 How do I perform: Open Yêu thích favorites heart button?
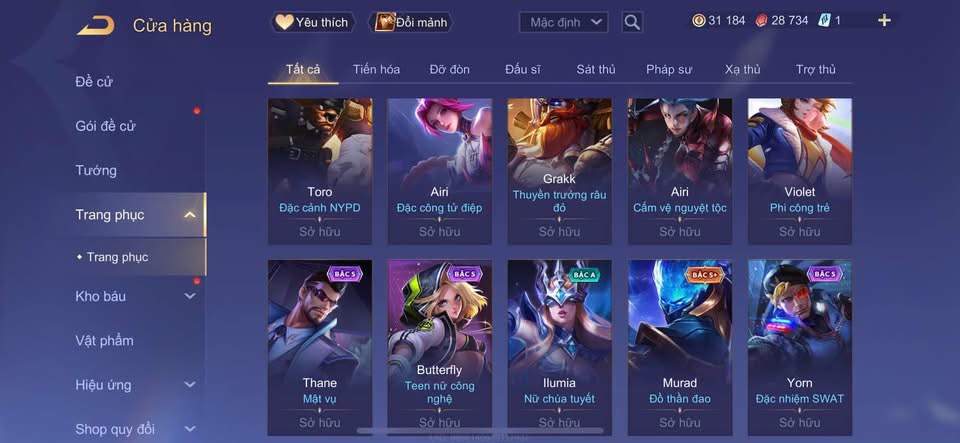click(x=312, y=23)
